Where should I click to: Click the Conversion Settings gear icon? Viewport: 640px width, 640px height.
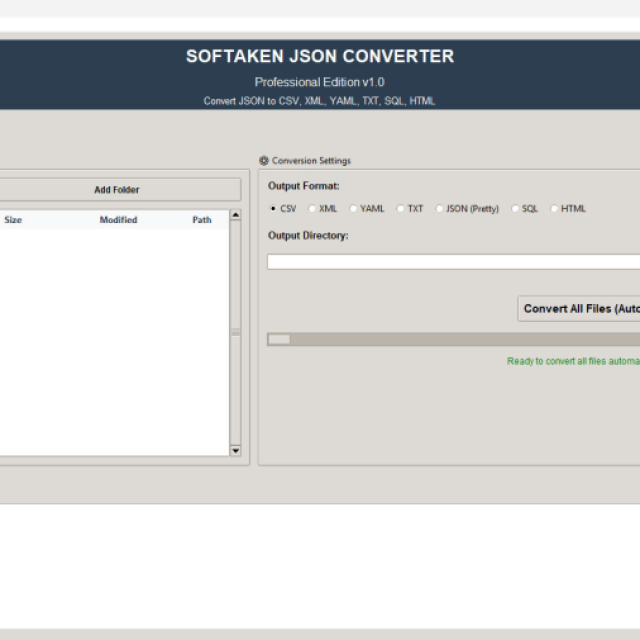click(264, 160)
